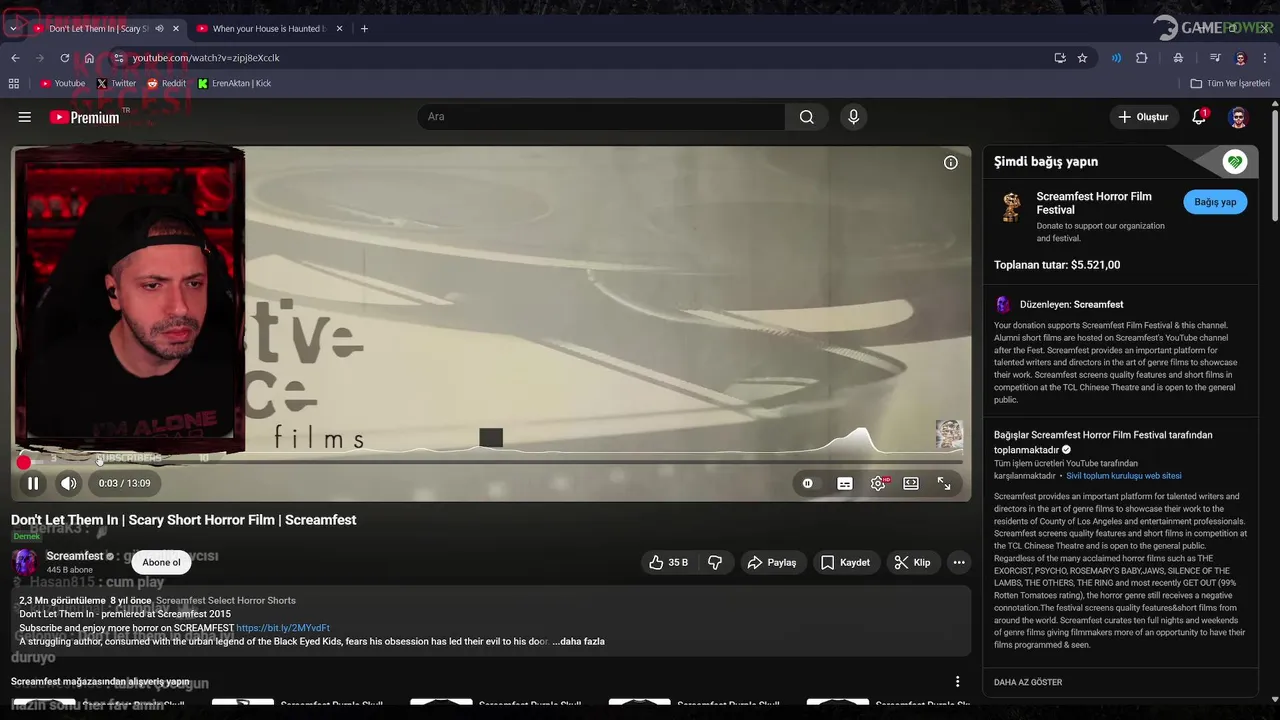
Task: Subscribe with the Abone ol button
Action: 161,563
